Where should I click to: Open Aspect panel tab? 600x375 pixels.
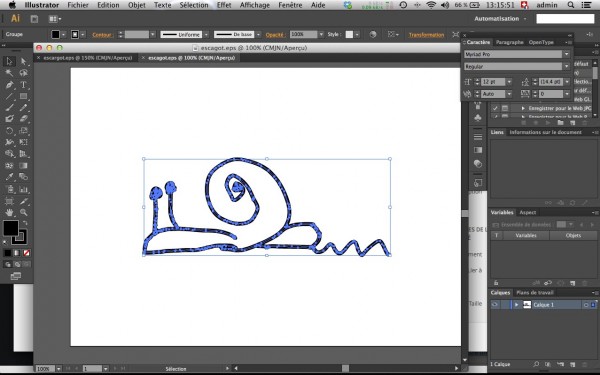pyautogui.click(x=527, y=212)
